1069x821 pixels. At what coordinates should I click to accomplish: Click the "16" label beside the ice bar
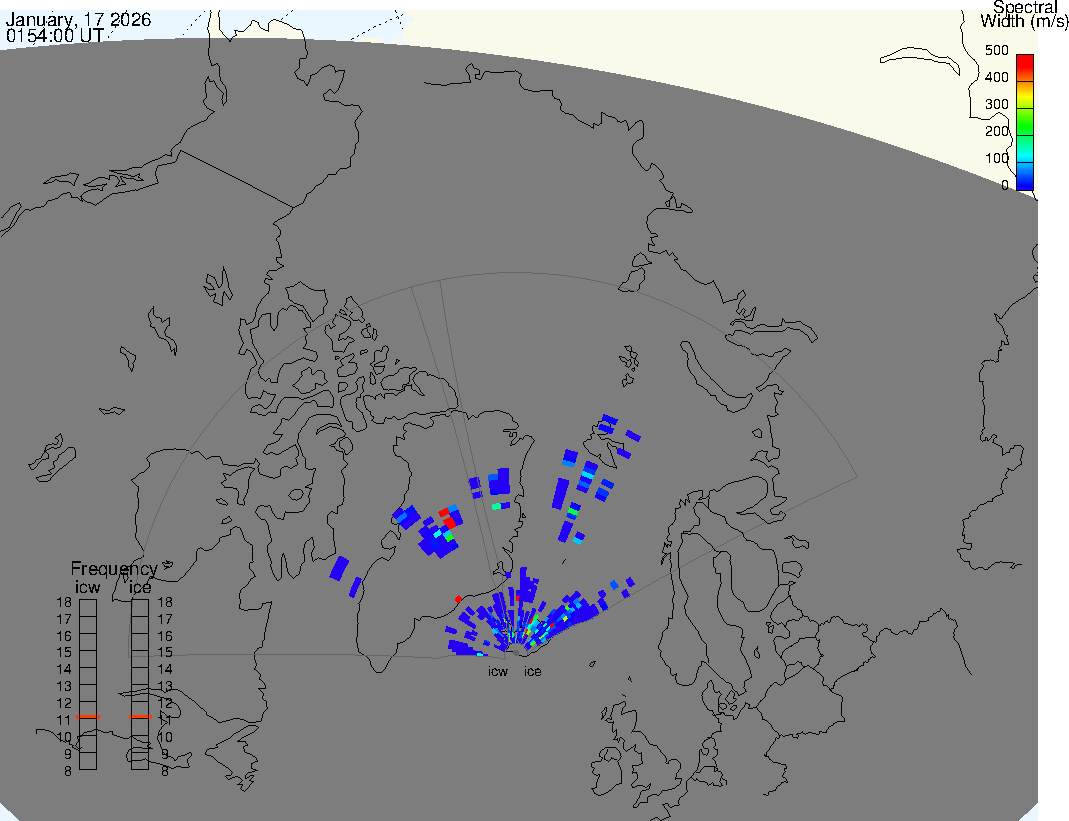(165, 636)
